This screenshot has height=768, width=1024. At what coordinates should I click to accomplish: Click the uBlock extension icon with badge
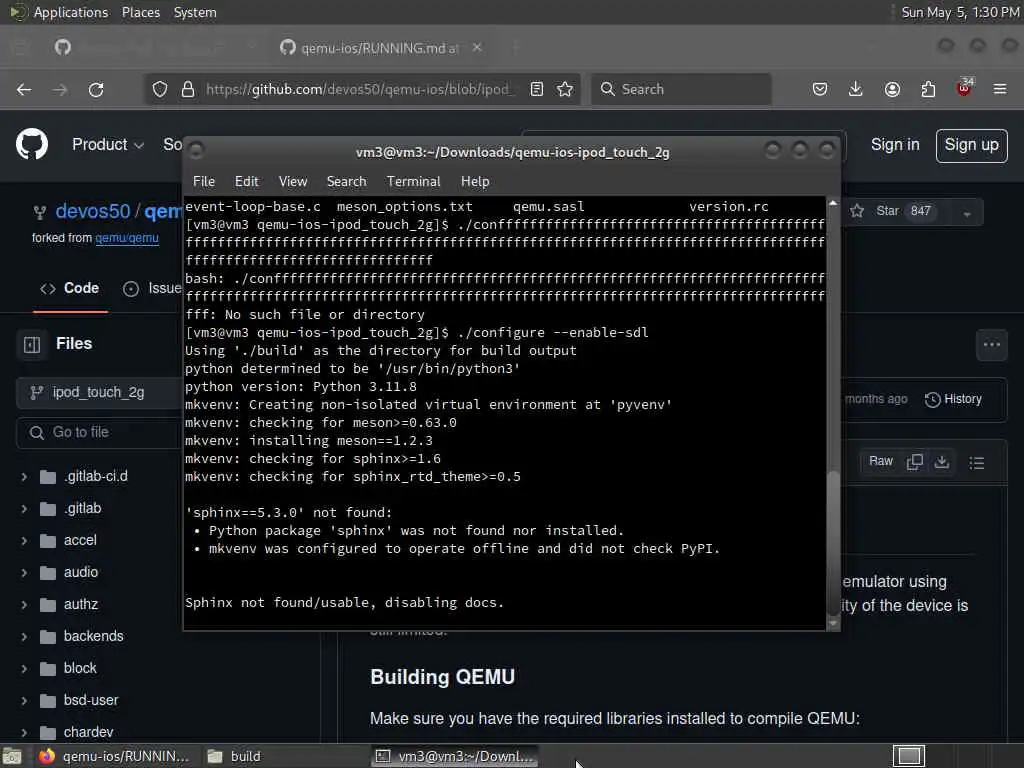965,88
